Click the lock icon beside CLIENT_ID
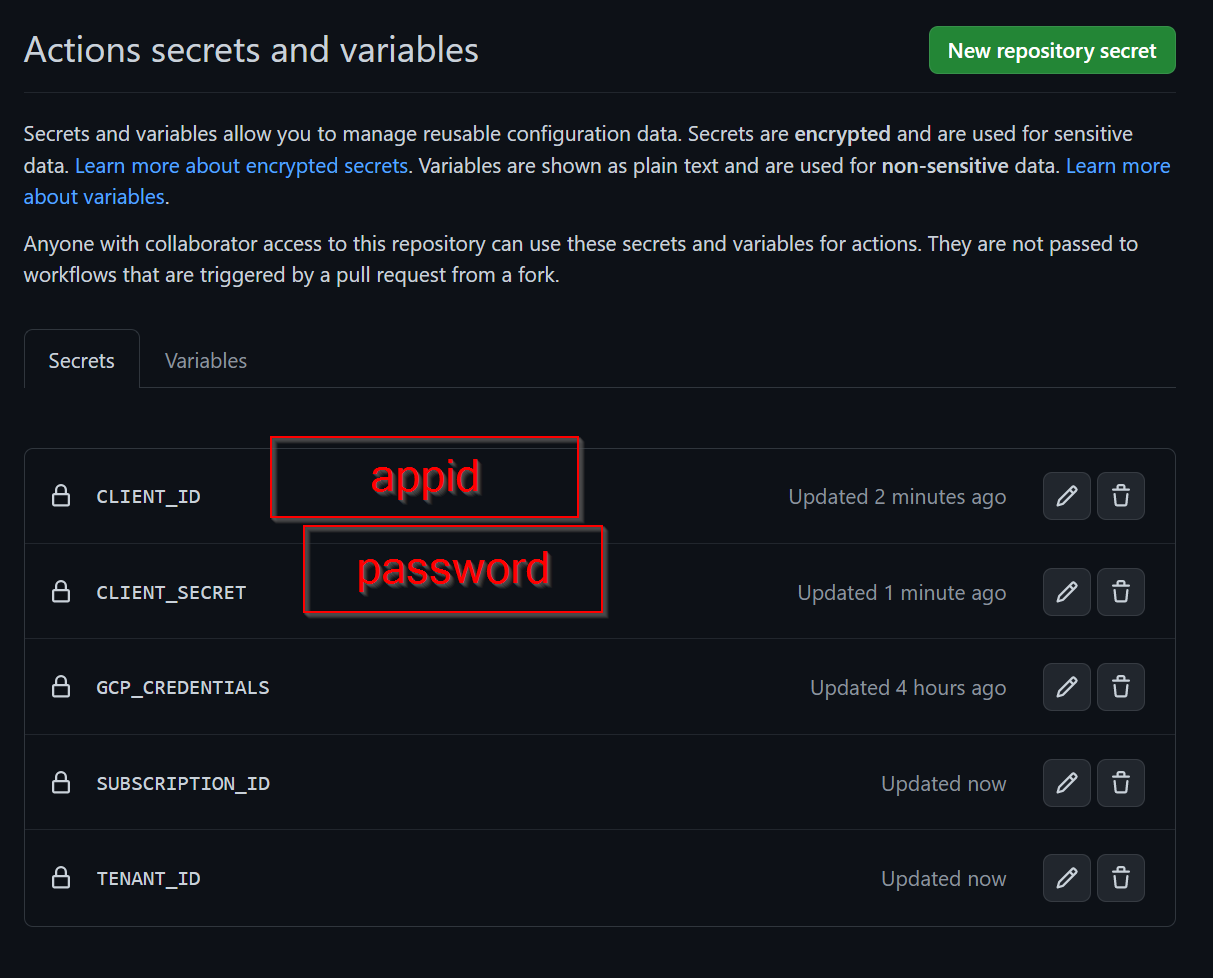This screenshot has height=978, width=1213. tap(61, 496)
